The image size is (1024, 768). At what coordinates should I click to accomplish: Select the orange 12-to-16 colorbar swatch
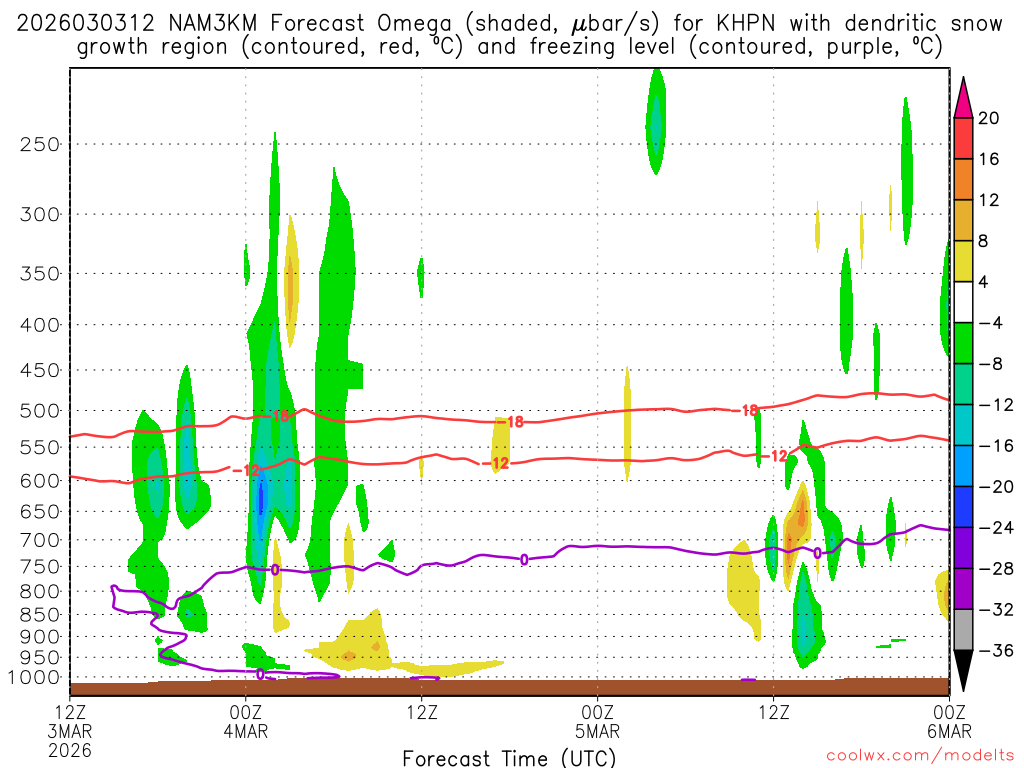[963, 179]
